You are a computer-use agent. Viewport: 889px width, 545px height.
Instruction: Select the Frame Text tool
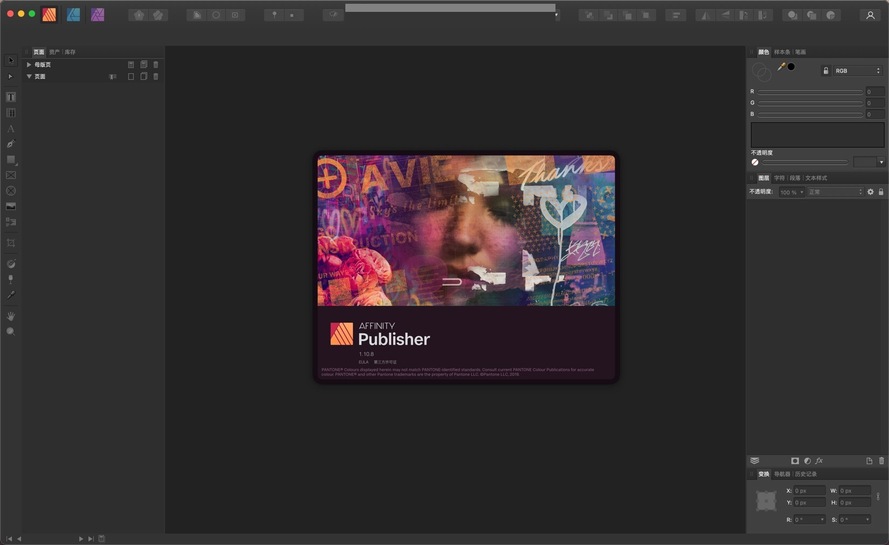(x=11, y=97)
